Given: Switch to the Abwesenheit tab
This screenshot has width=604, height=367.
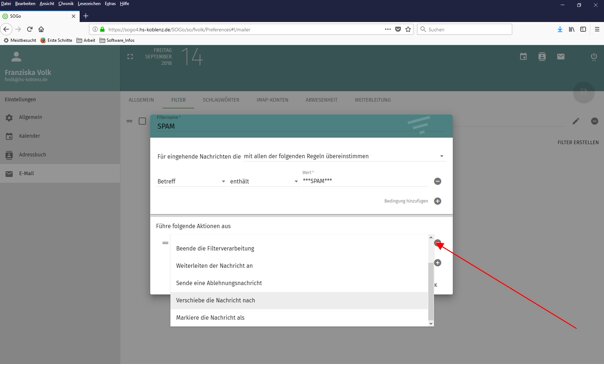Looking at the screenshot, I should (321, 100).
